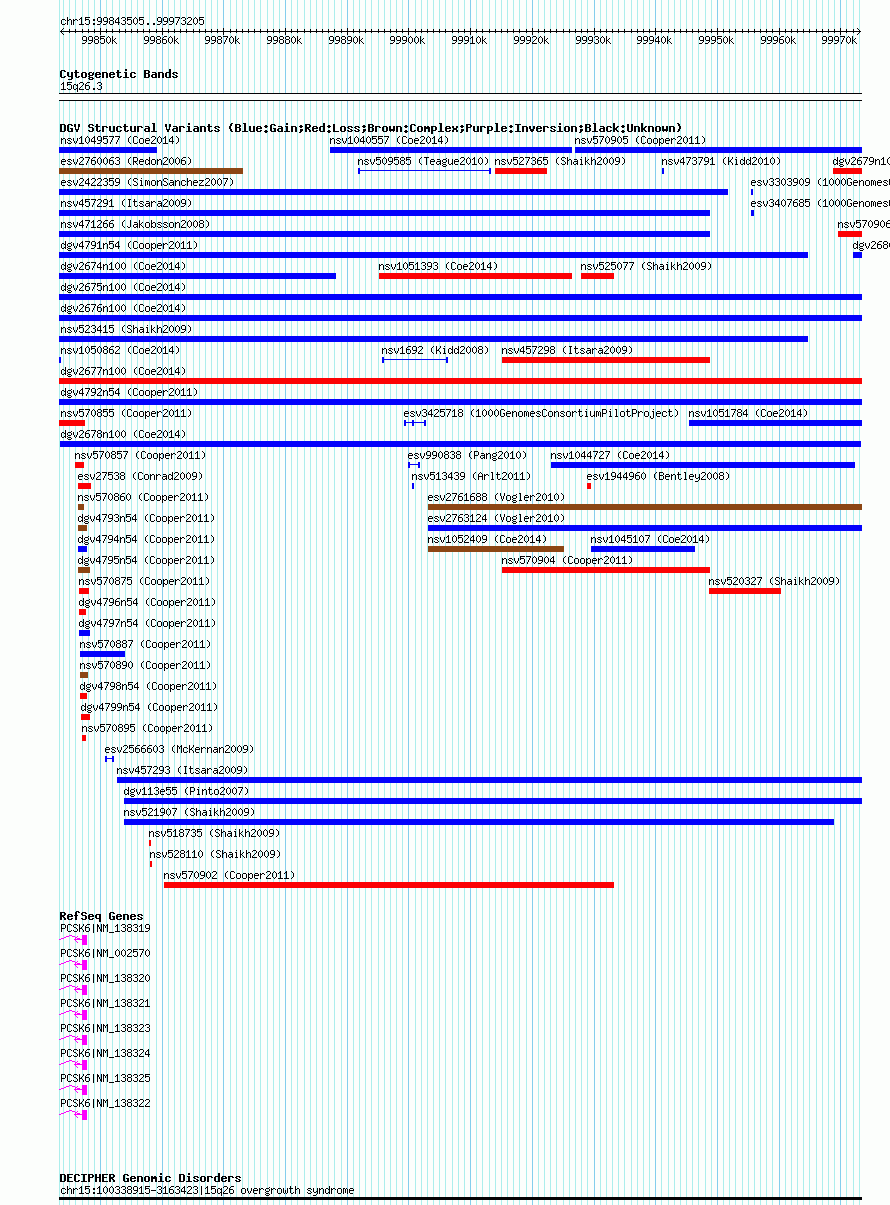Click dgv2676n100 (Coe2014) label
This screenshot has height=1205, width=890.
(x=123, y=309)
